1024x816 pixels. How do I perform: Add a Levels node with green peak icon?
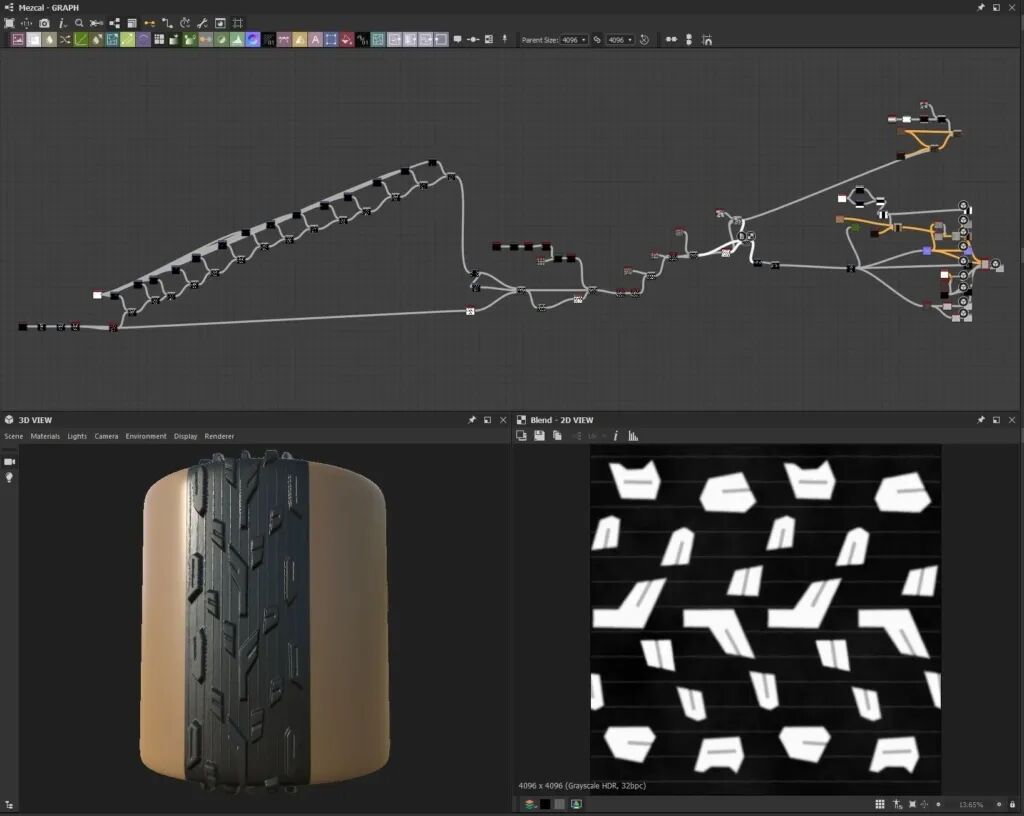coord(237,40)
